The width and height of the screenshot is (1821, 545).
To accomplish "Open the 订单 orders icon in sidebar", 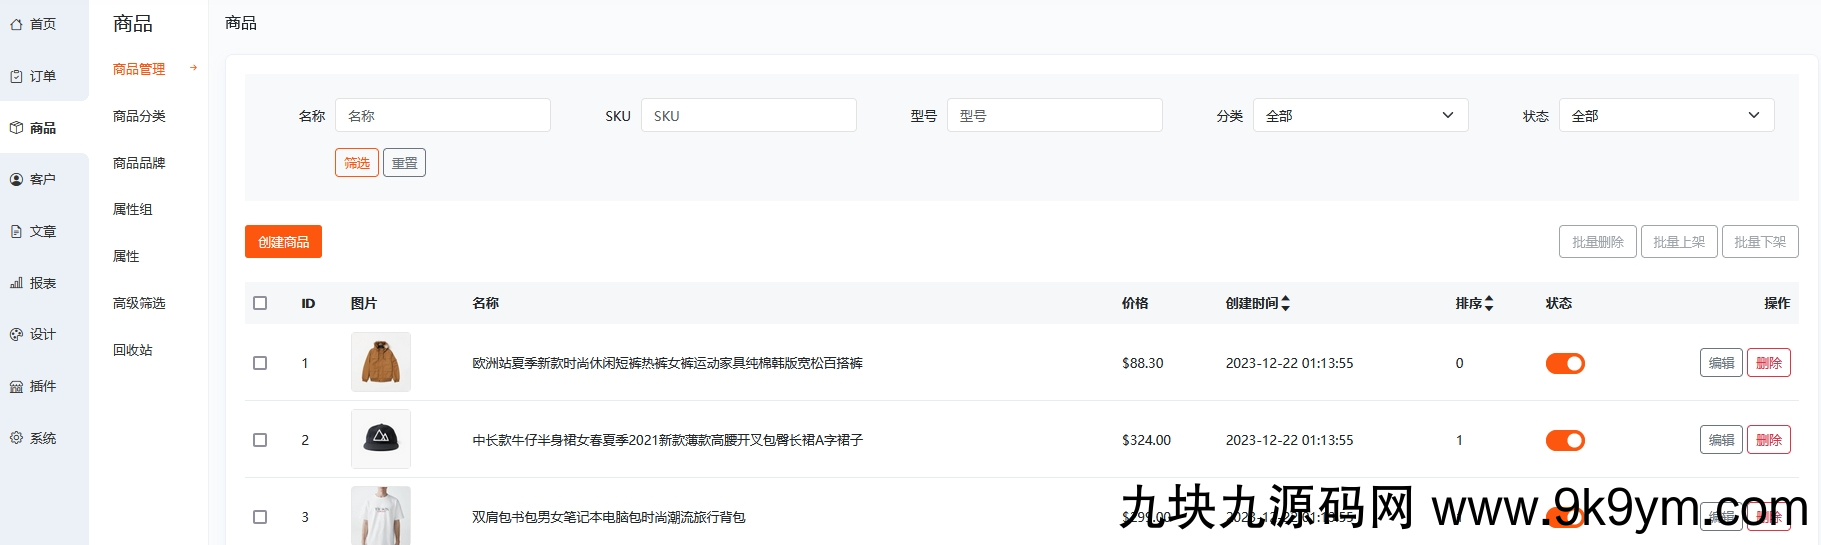I will [16, 76].
